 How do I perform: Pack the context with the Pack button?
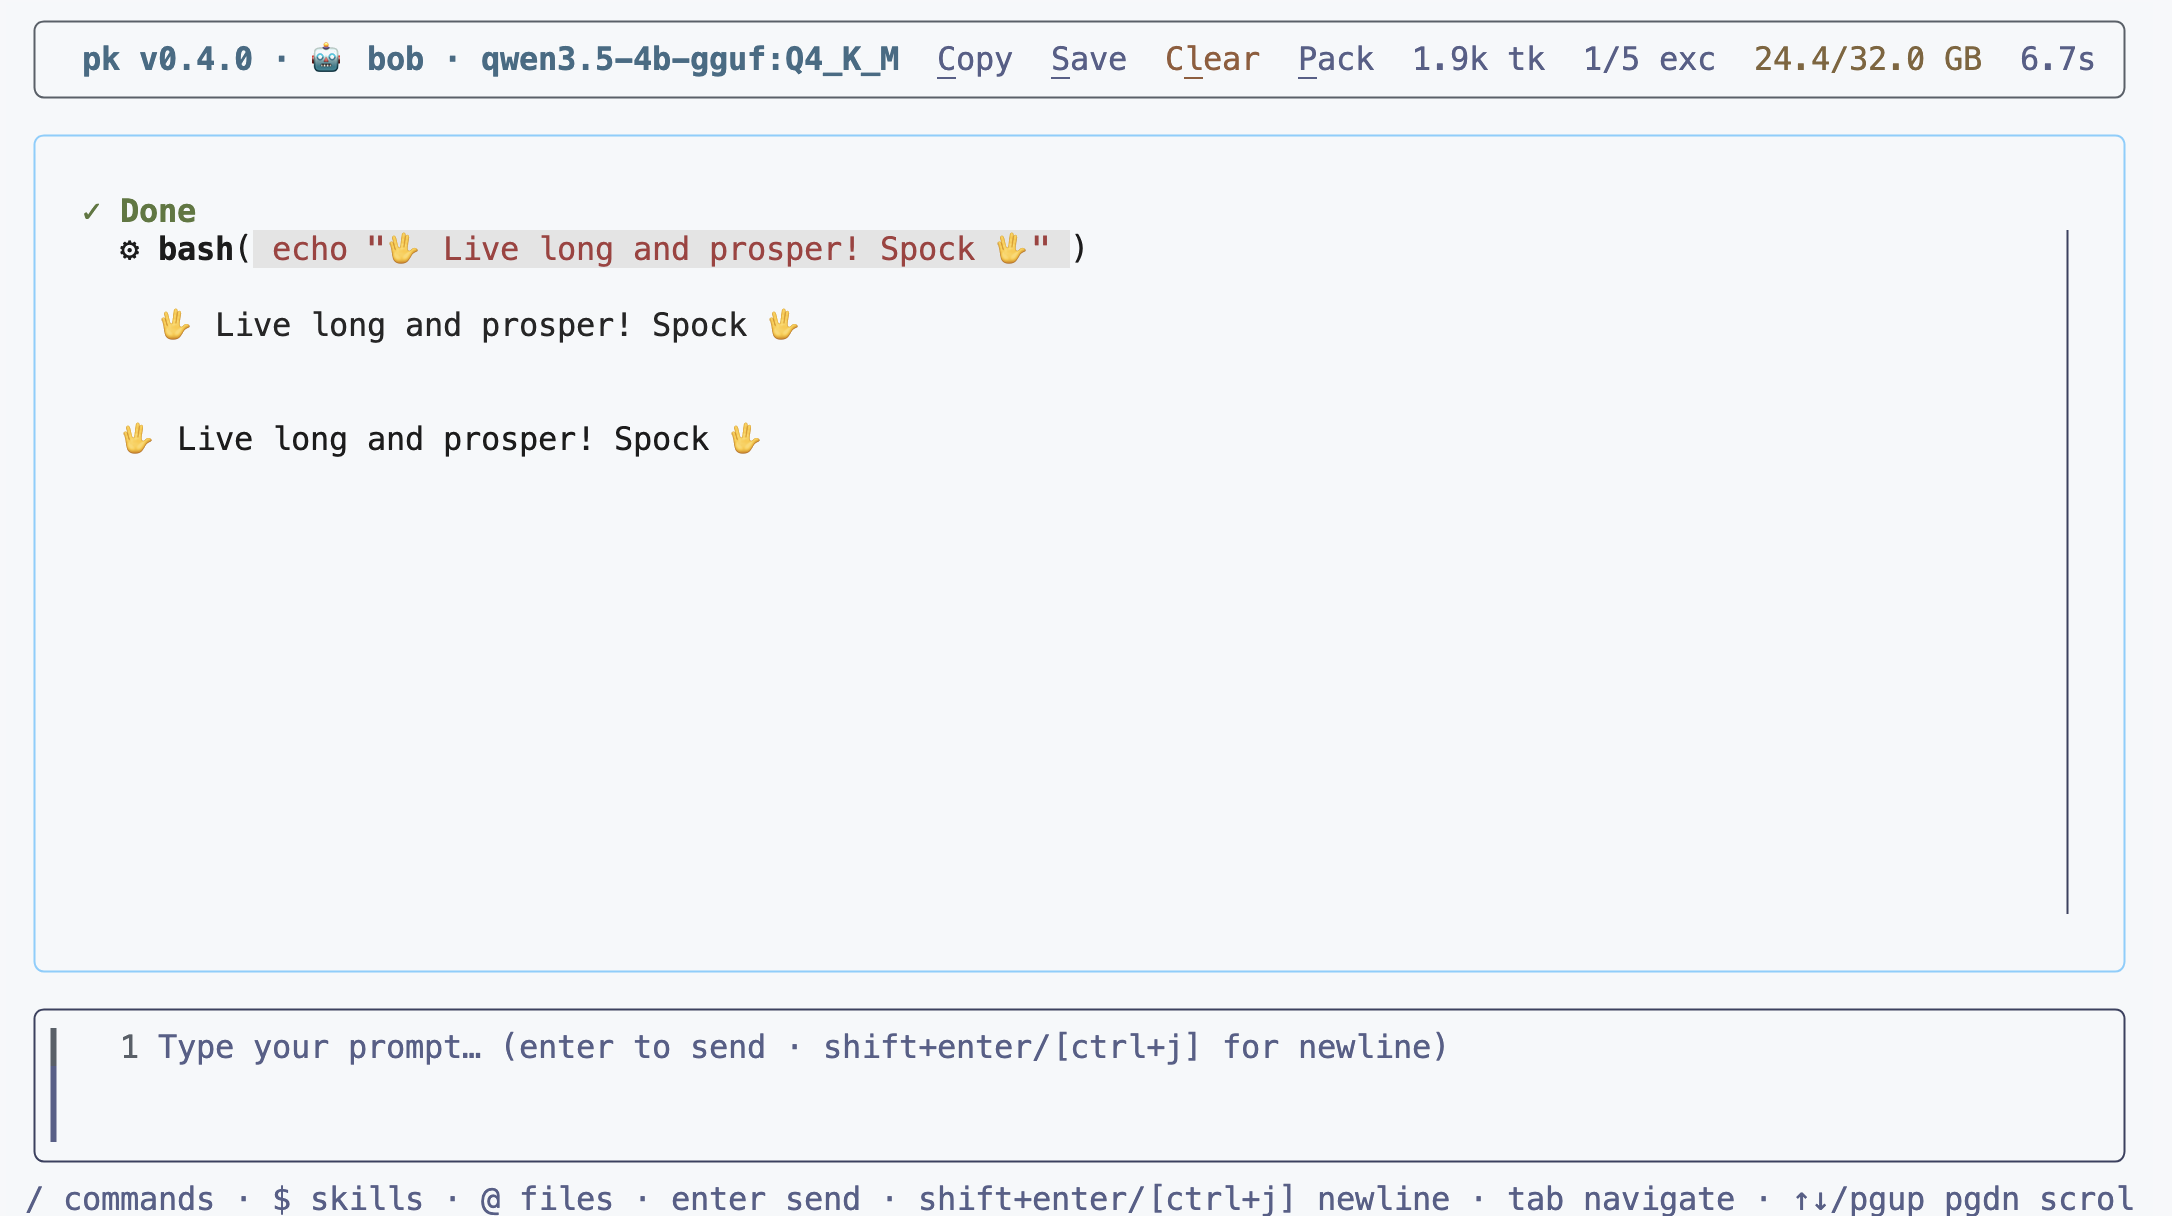1336,59
